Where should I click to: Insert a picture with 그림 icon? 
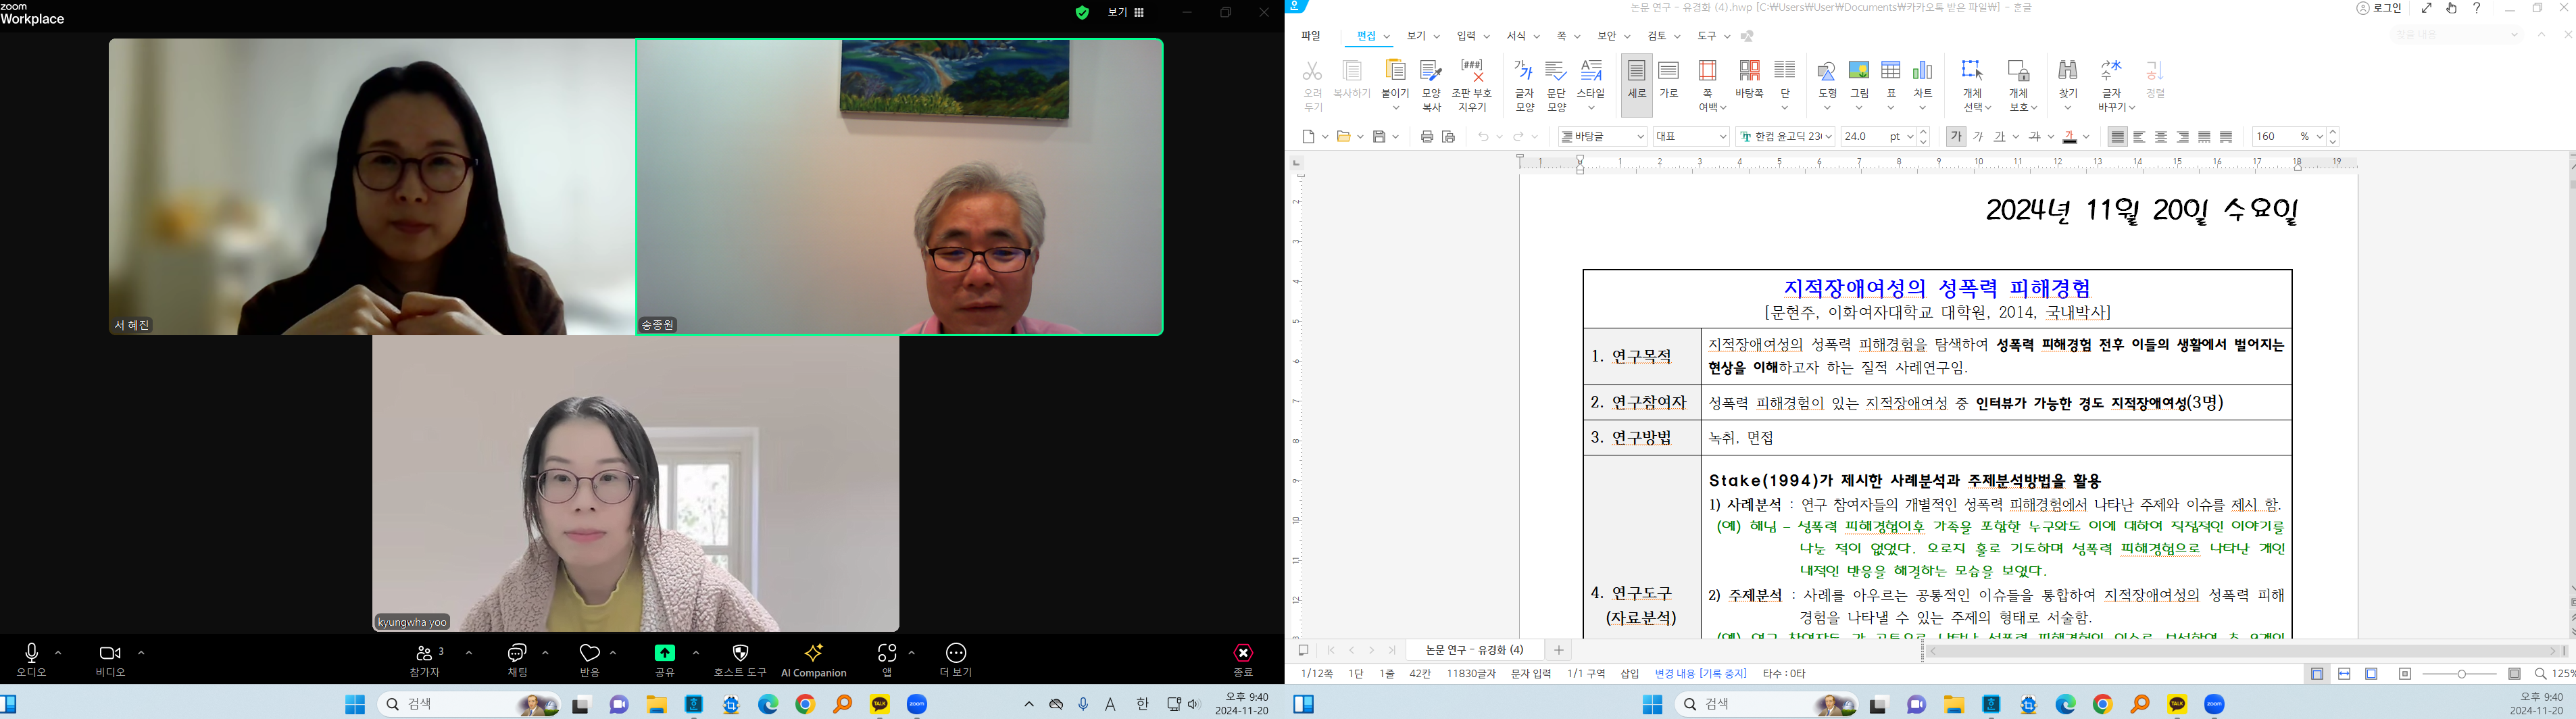[1859, 71]
